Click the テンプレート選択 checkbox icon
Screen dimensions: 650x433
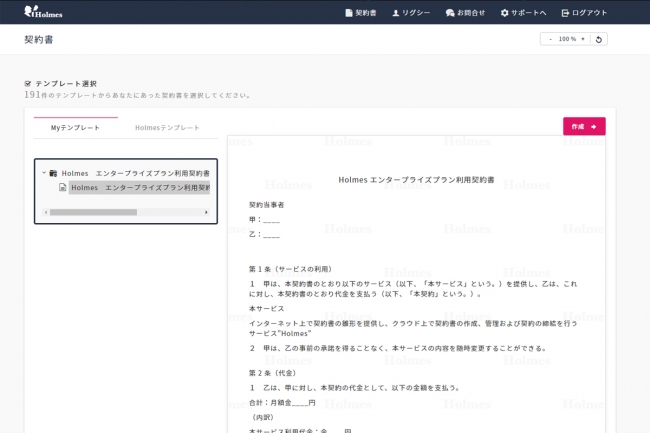click(x=28, y=84)
